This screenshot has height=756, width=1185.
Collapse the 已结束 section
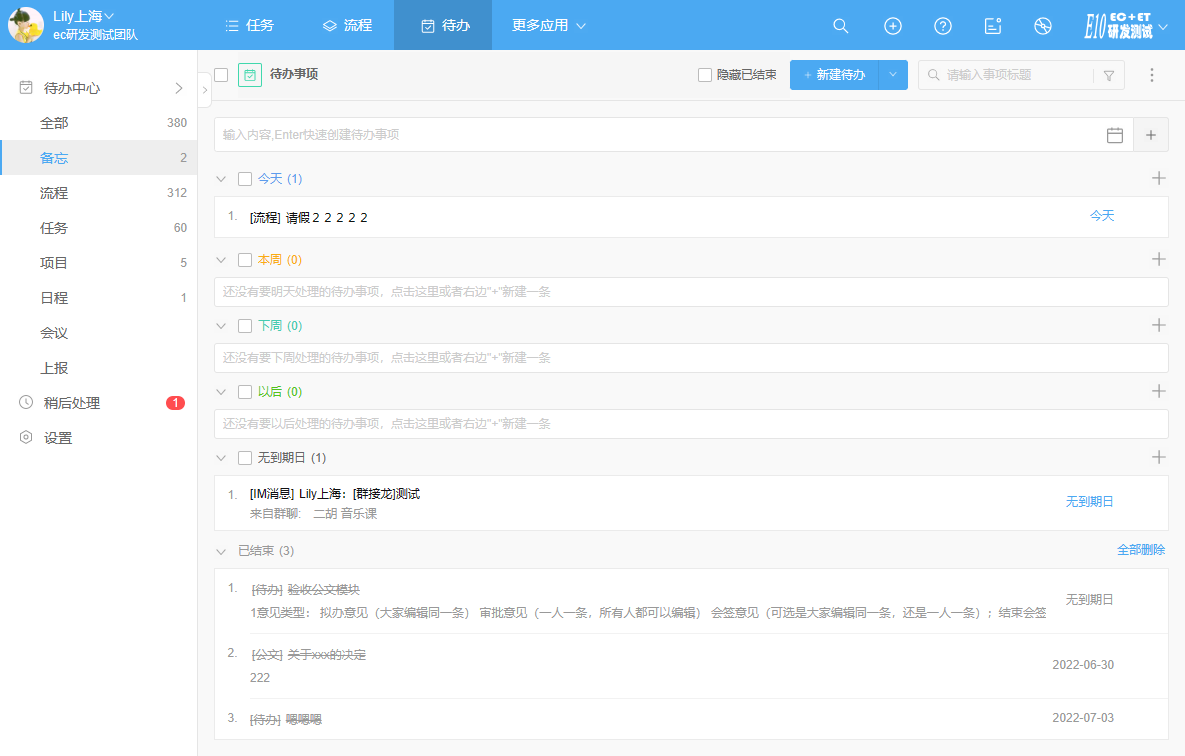coord(222,551)
